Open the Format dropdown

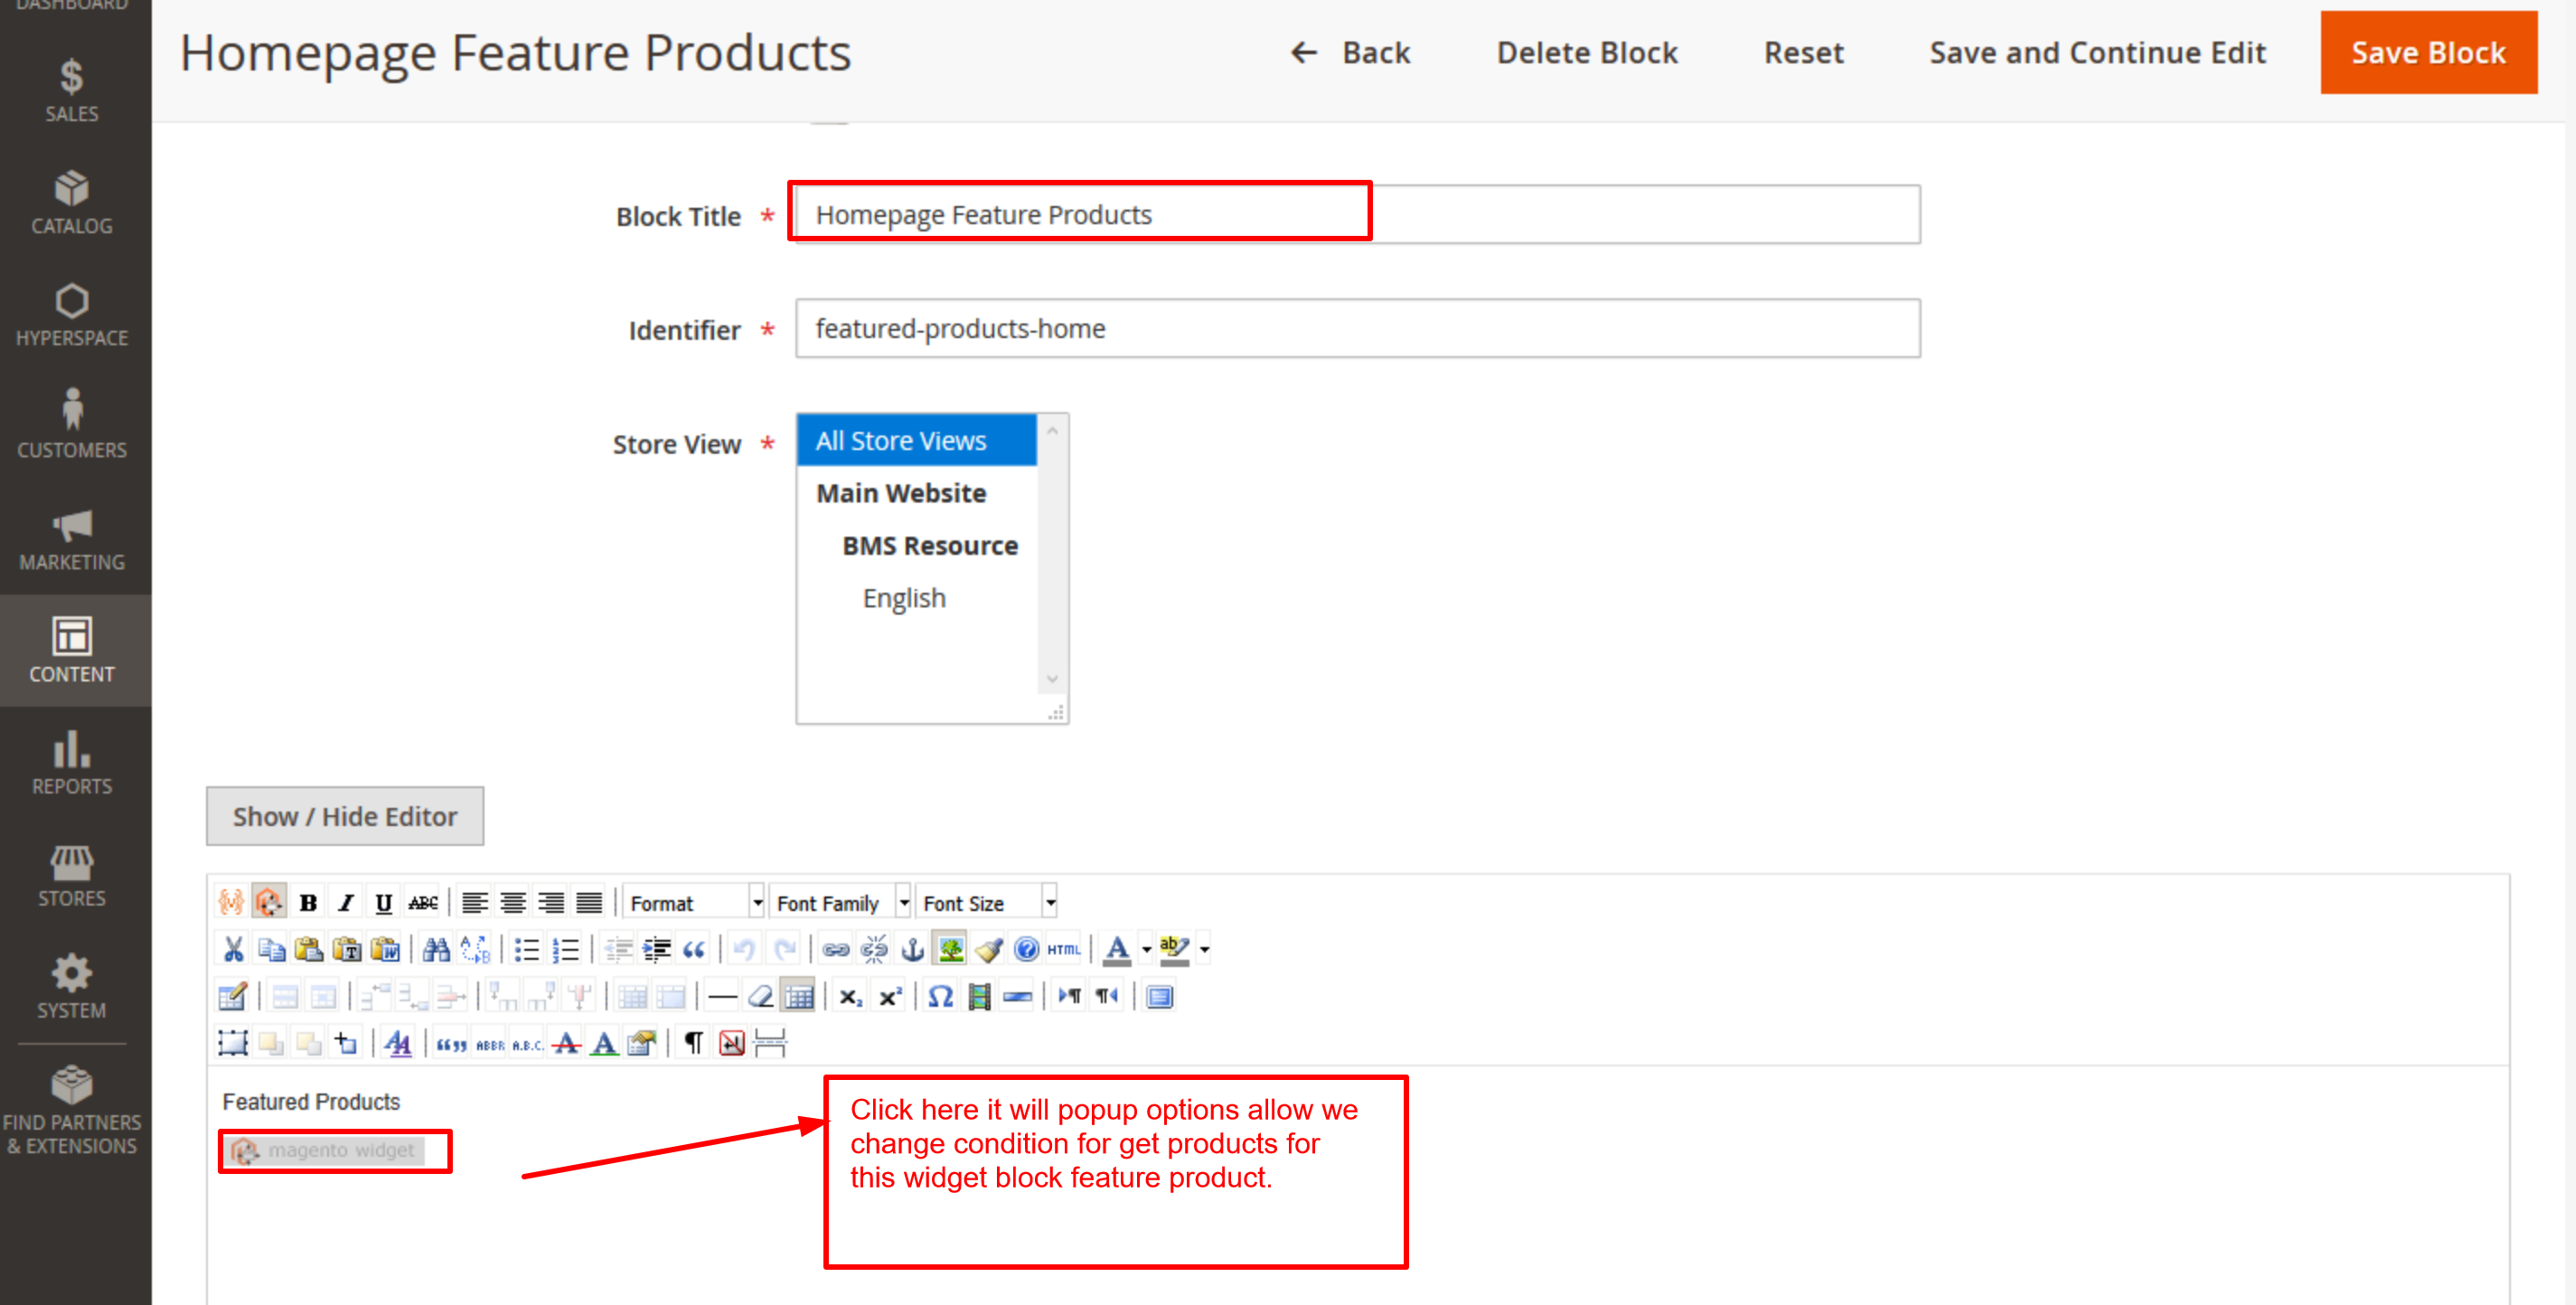point(694,902)
